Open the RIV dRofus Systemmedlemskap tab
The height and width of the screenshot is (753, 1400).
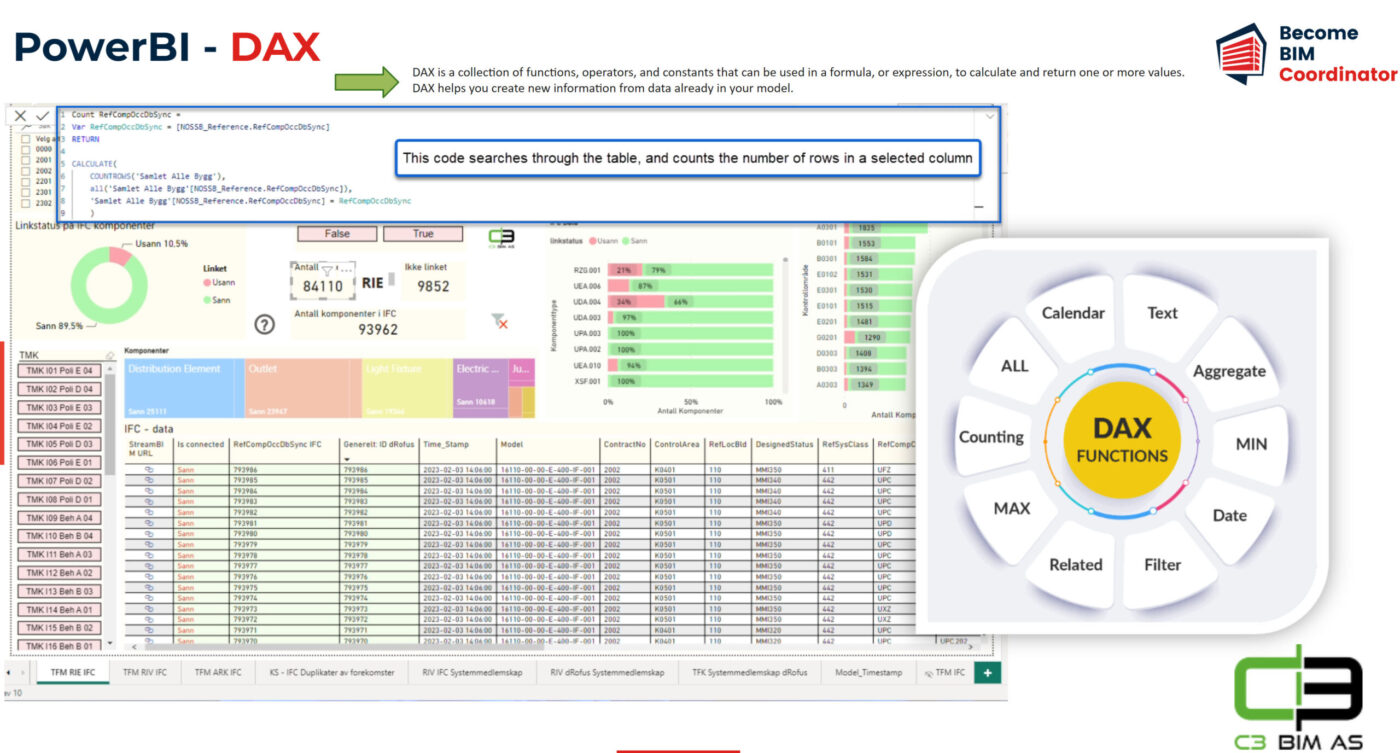pos(607,672)
